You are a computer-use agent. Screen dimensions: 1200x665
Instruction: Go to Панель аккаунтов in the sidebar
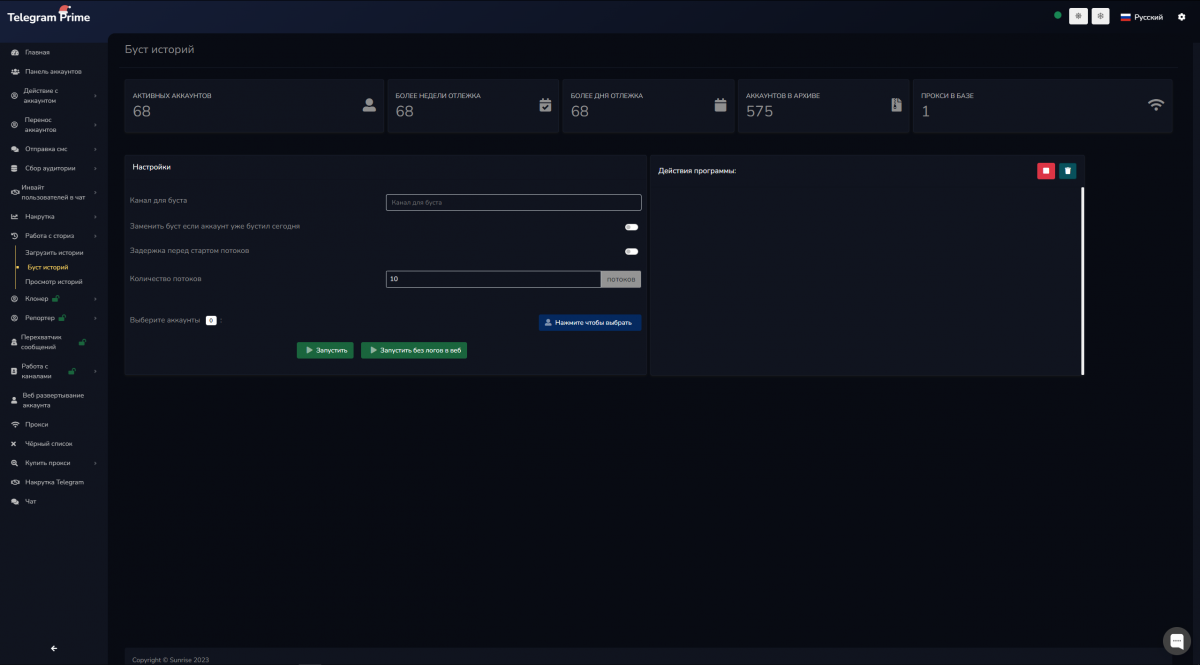(x=53, y=72)
